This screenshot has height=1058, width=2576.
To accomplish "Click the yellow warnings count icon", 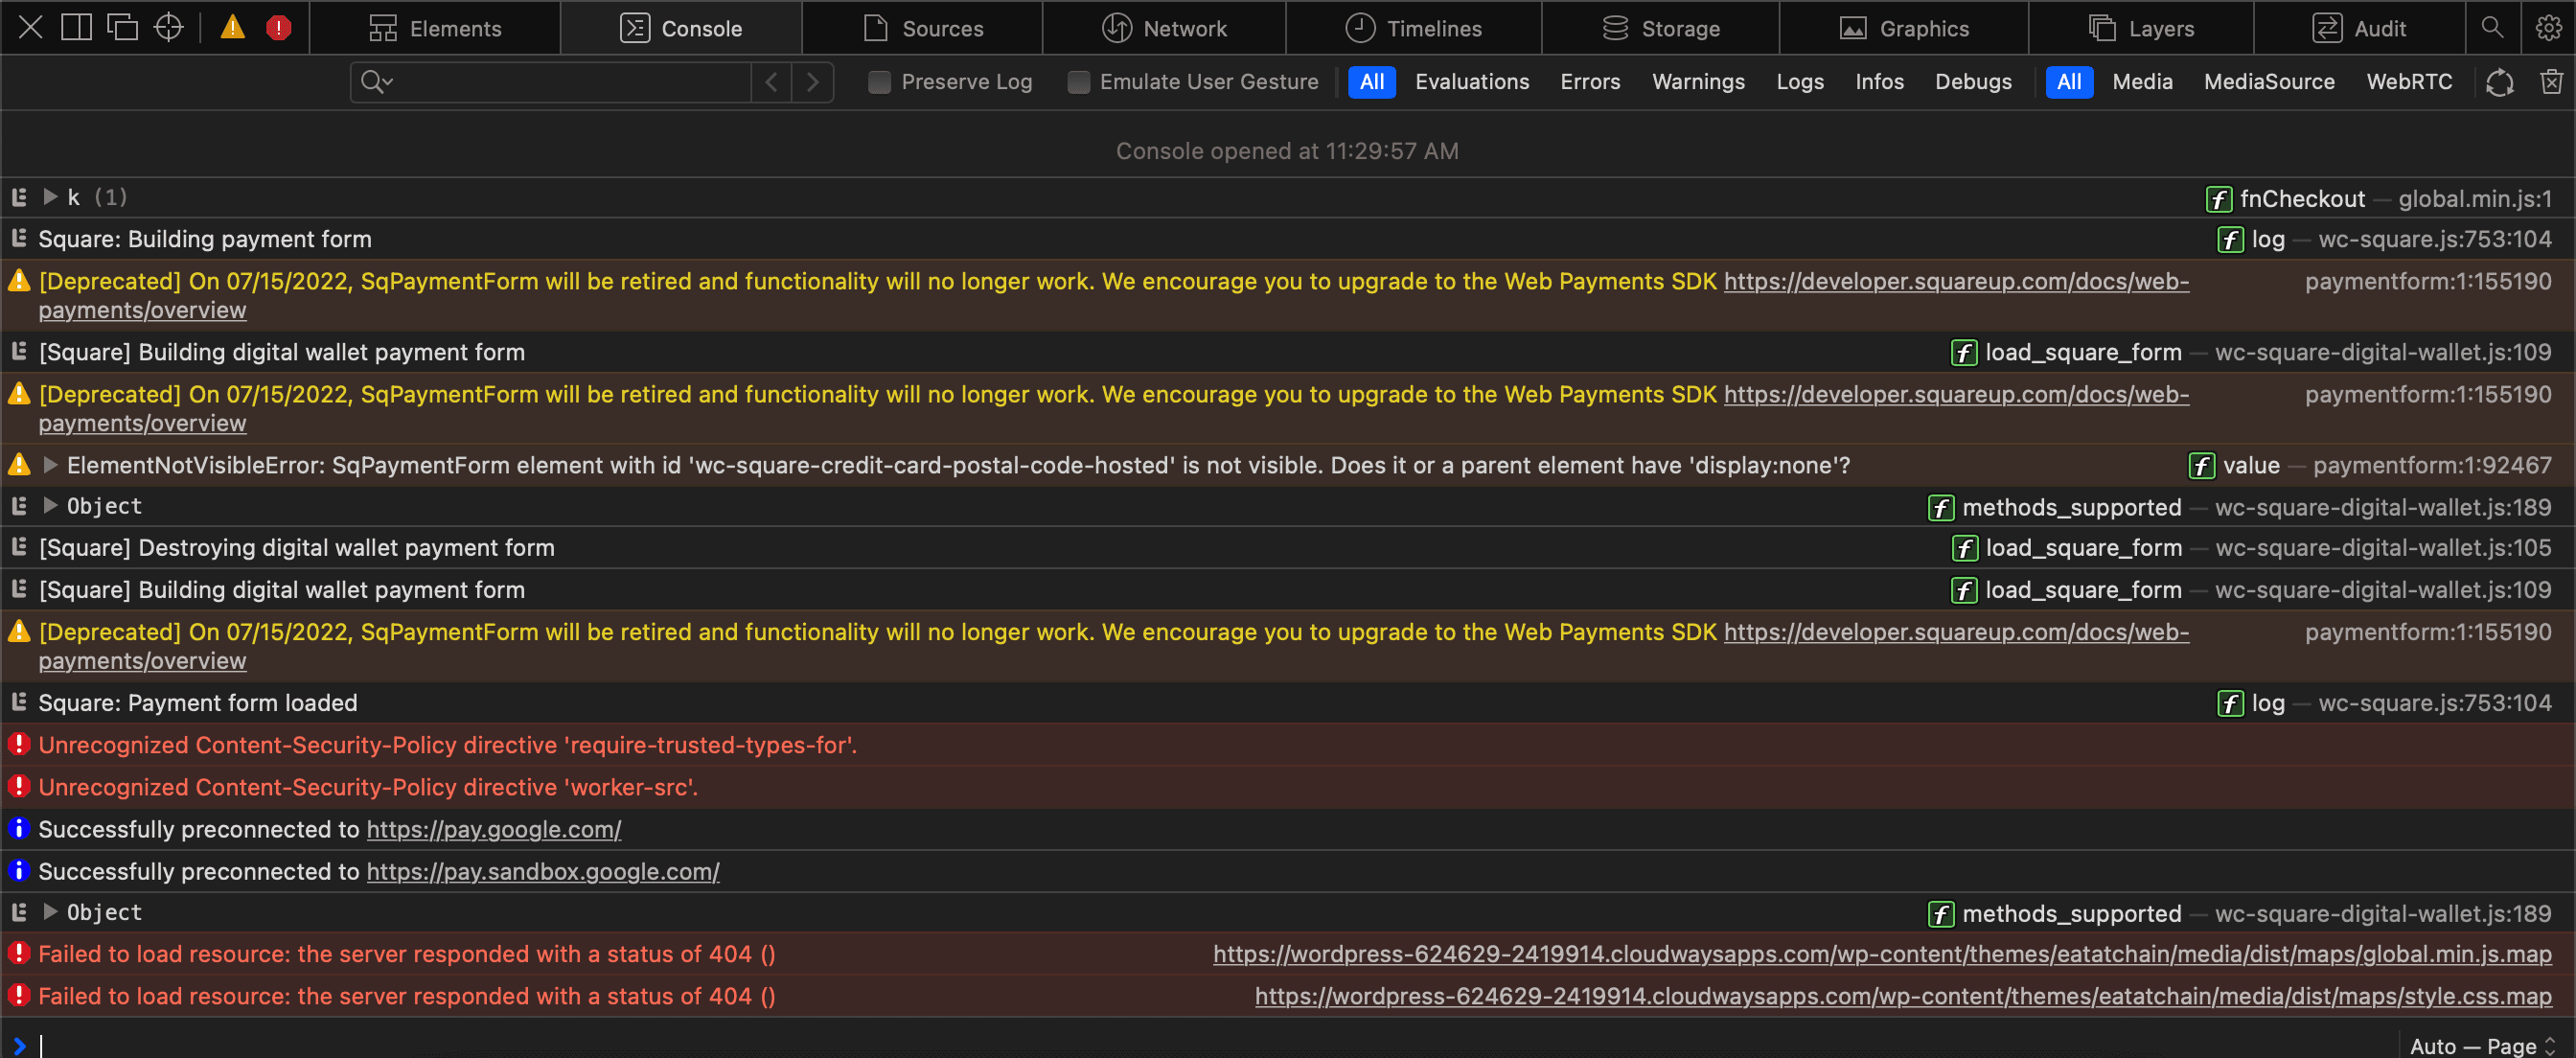I will pyautogui.click(x=232, y=27).
